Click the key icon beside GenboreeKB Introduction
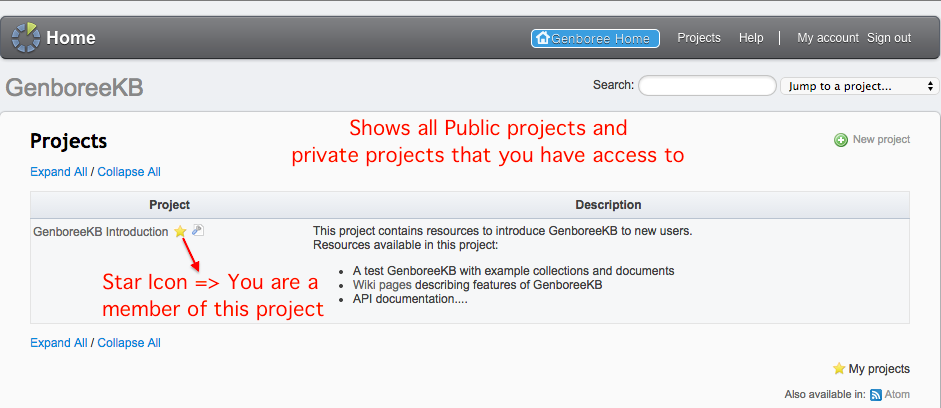The height and width of the screenshot is (408, 941). [197, 230]
